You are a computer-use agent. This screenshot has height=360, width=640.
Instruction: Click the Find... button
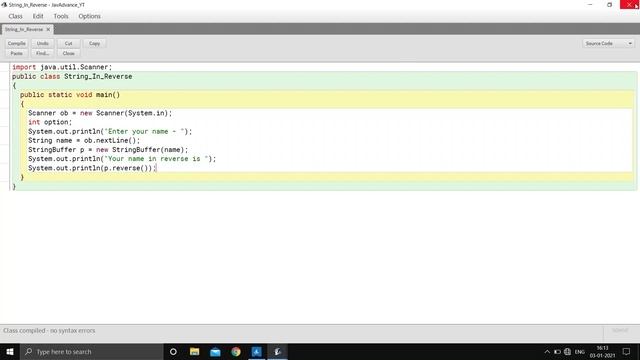pos(42,53)
